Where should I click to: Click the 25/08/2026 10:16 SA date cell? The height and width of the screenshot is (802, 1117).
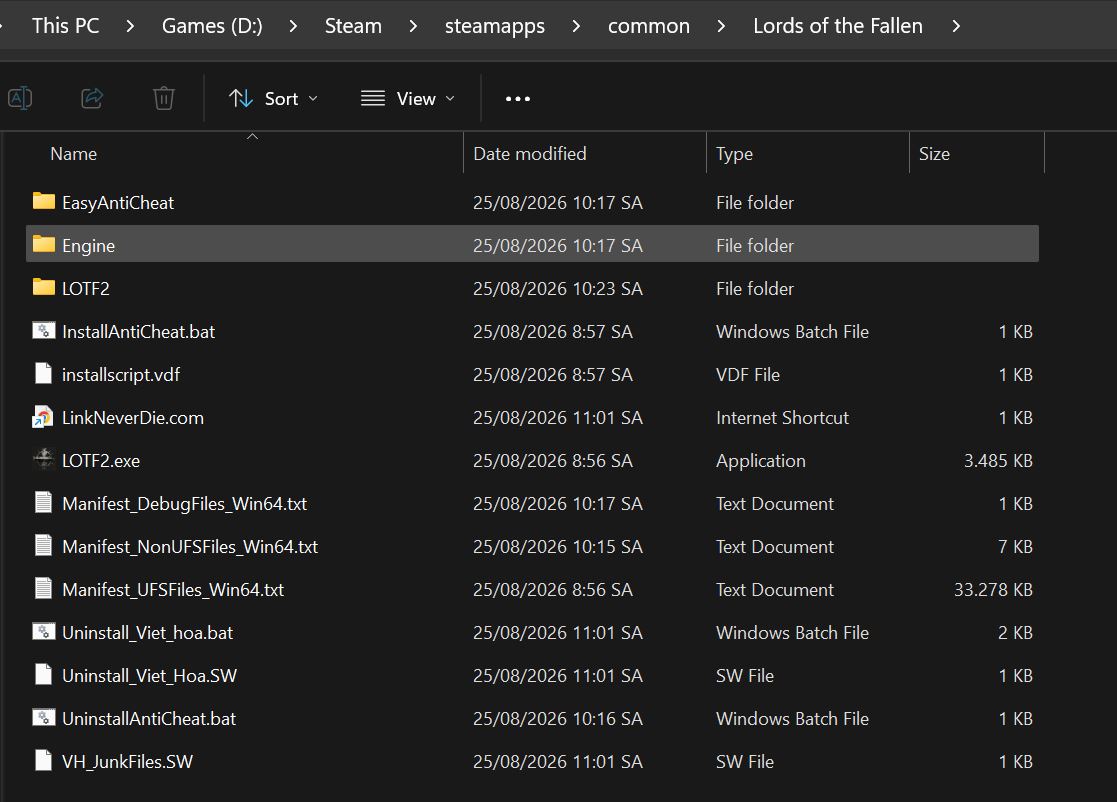pos(558,719)
